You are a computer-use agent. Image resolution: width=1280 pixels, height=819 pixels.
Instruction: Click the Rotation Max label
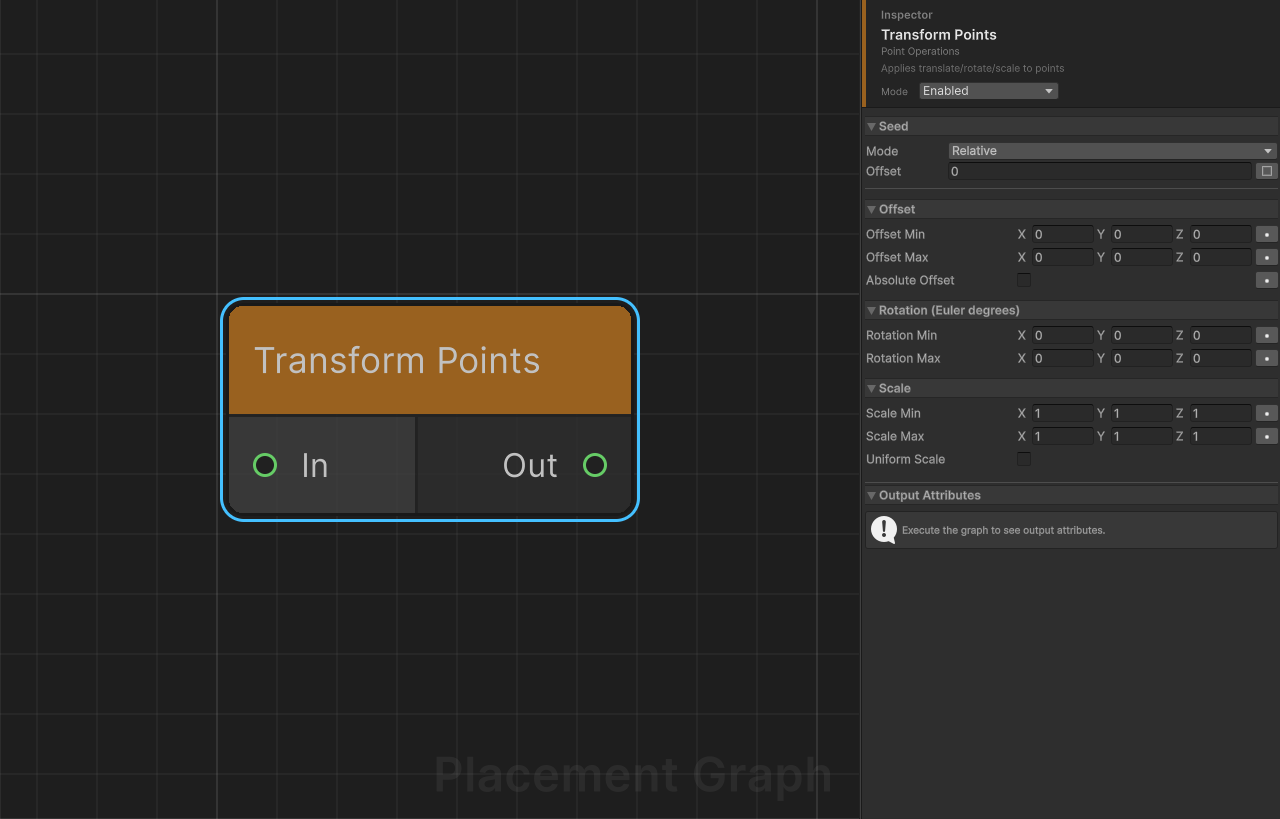(904, 358)
